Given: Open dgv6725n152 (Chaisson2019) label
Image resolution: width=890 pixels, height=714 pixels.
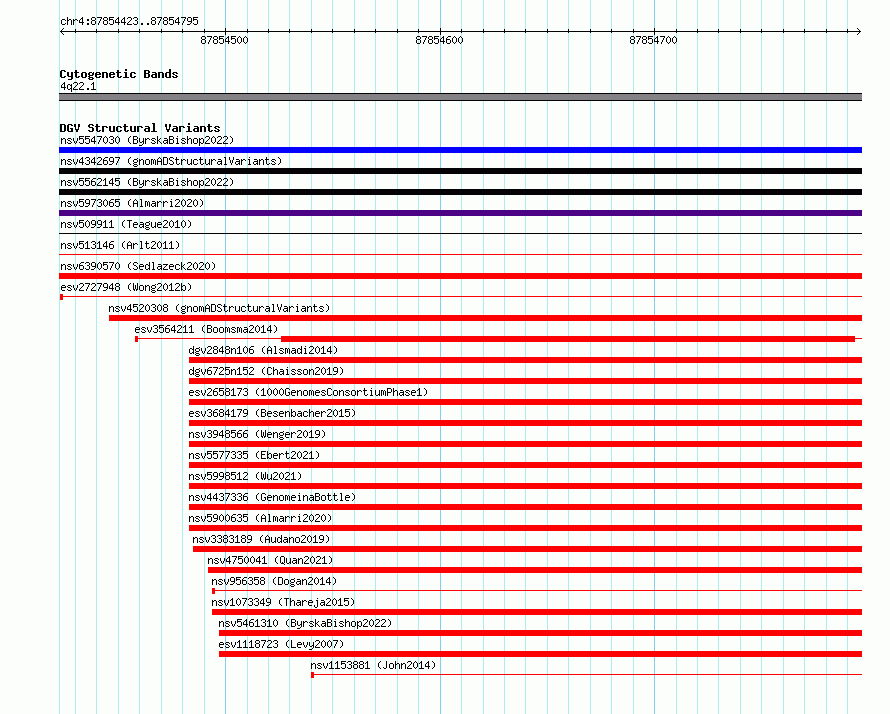Looking at the screenshot, I should tap(266, 371).
